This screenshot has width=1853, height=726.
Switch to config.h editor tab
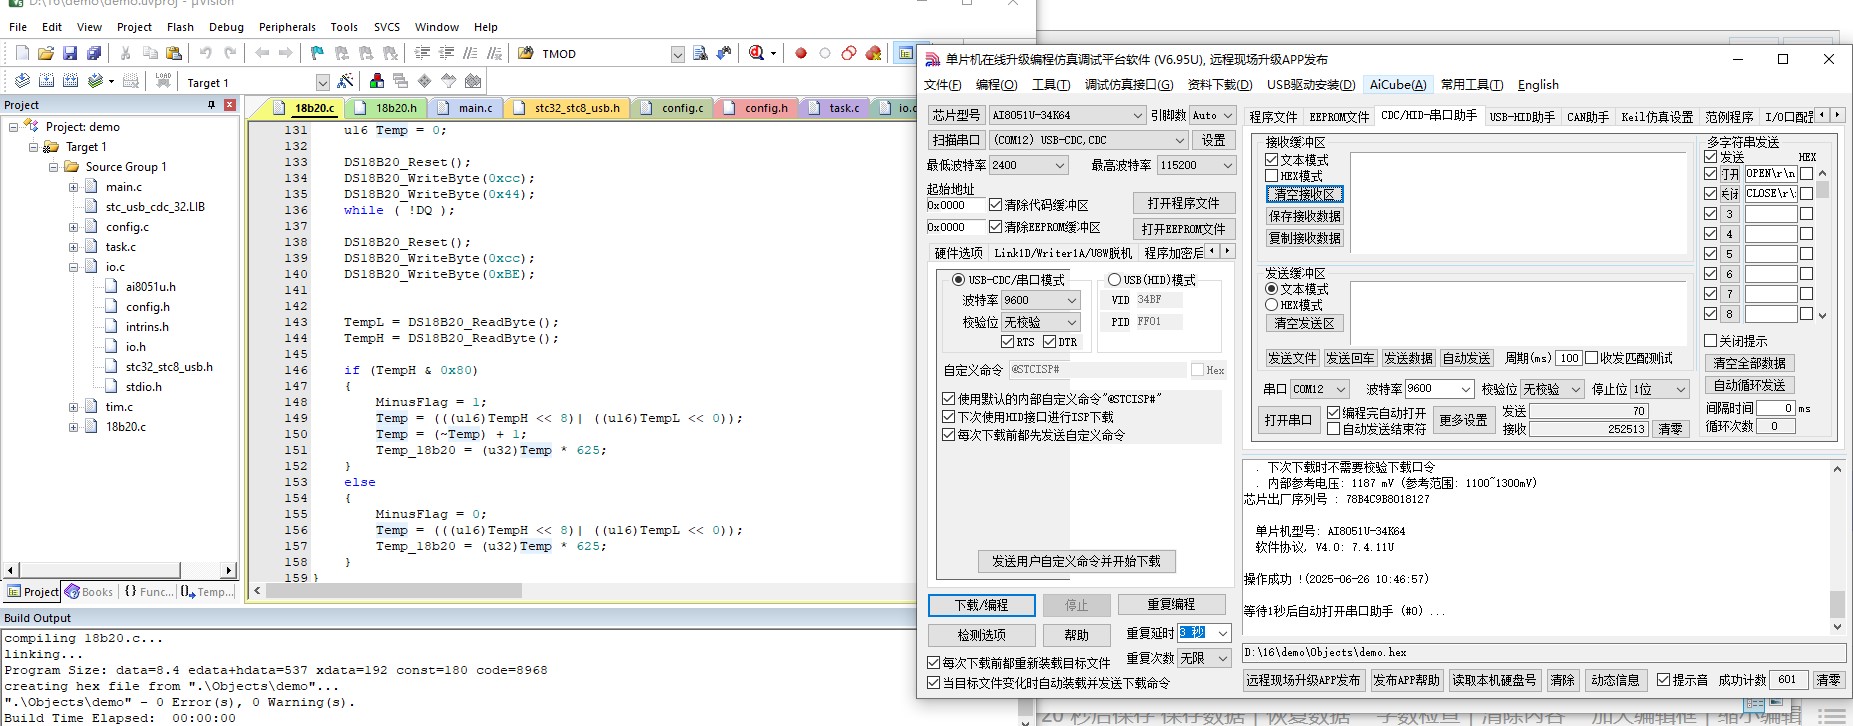(755, 108)
